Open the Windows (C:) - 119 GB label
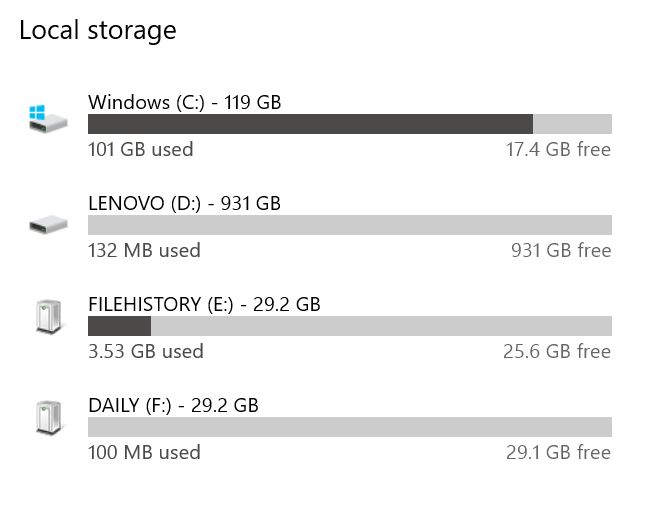The image size is (652, 530). tap(184, 102)
